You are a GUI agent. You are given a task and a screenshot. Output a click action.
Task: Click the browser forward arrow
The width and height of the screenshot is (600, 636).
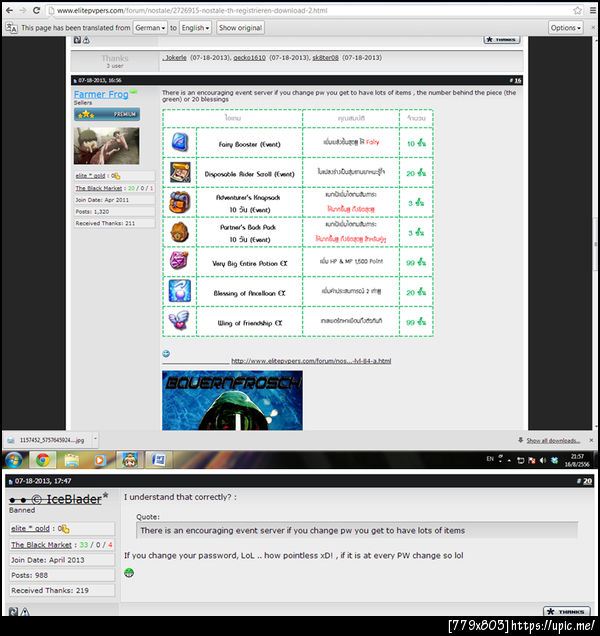pos(23,11)
